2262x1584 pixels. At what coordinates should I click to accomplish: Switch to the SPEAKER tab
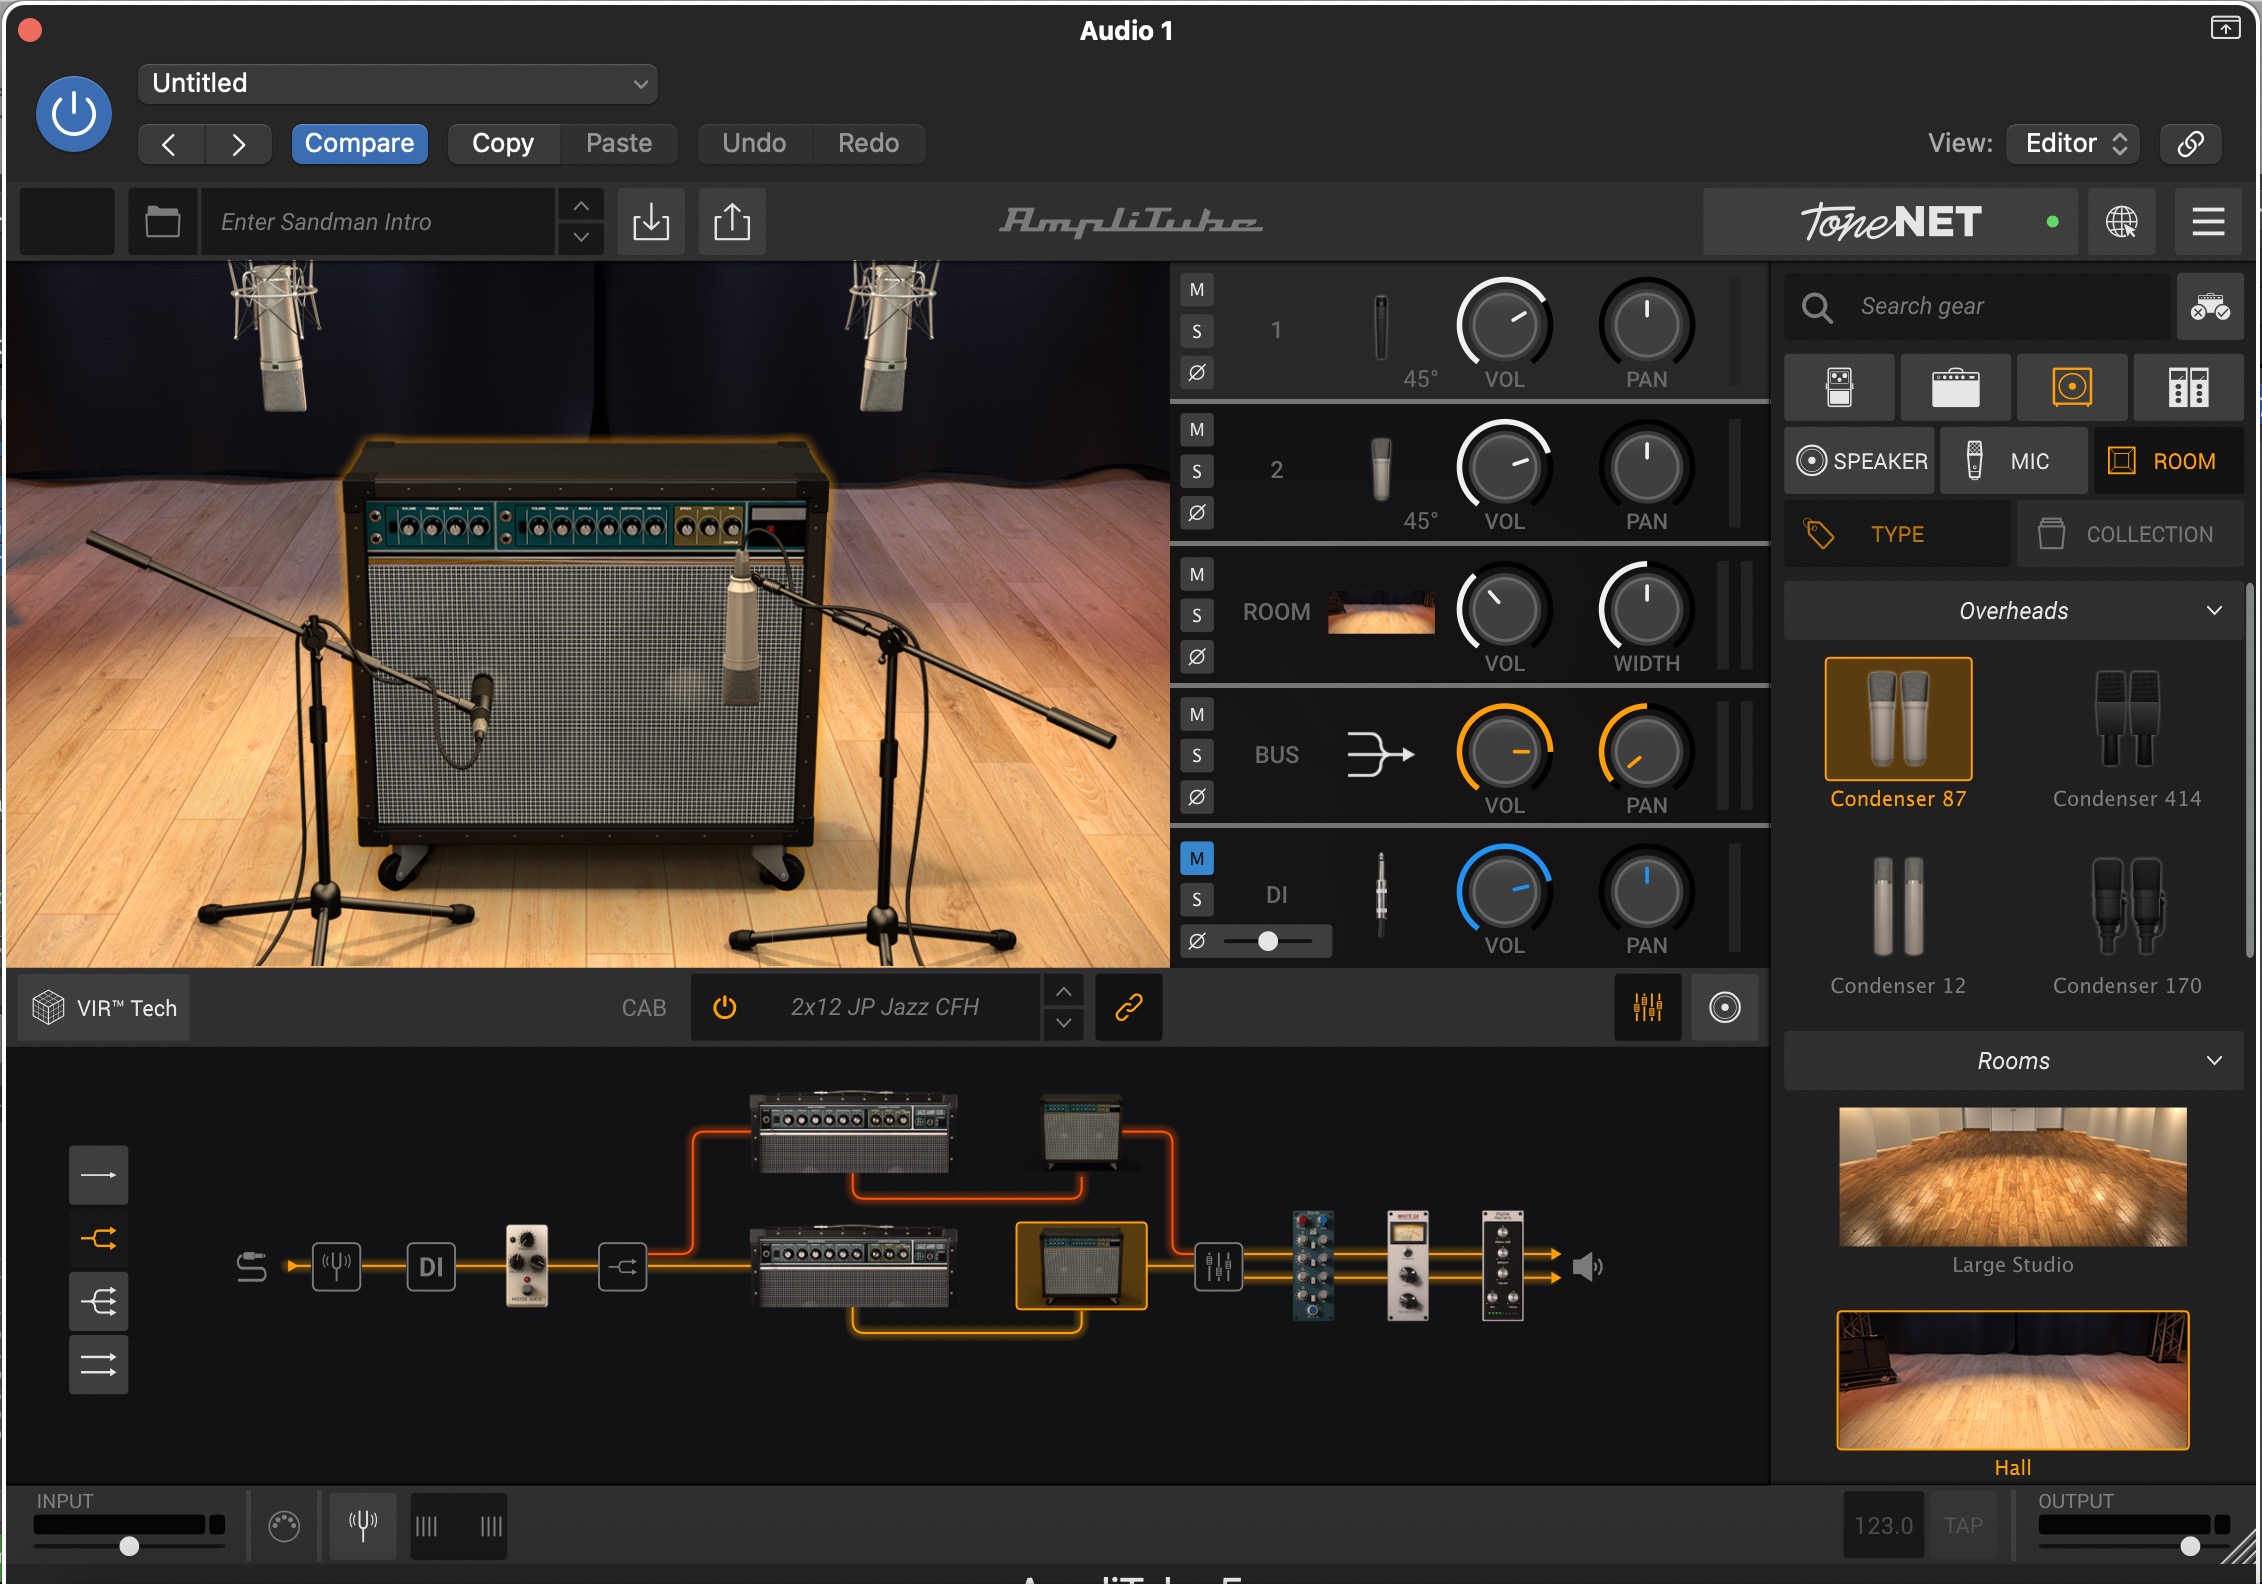[x=1861, y=461]
